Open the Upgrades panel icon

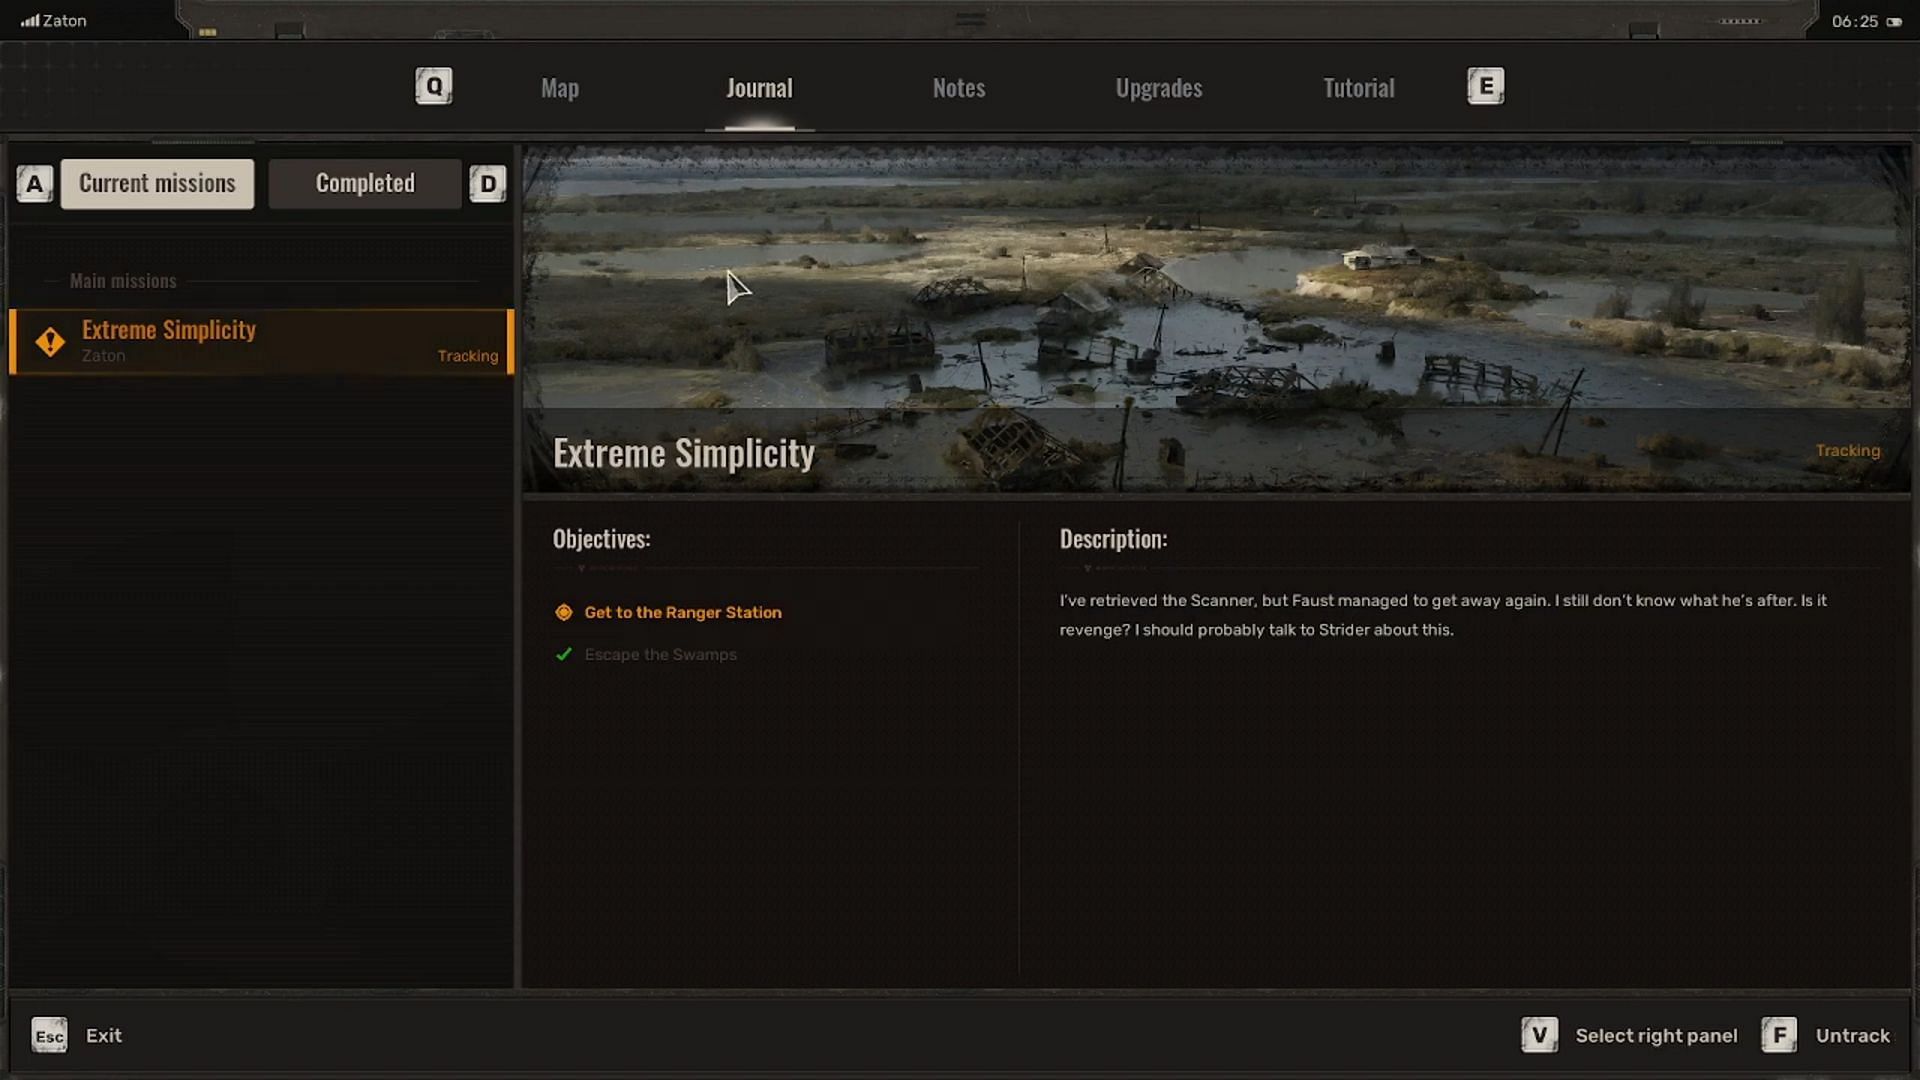(1159, 87)
